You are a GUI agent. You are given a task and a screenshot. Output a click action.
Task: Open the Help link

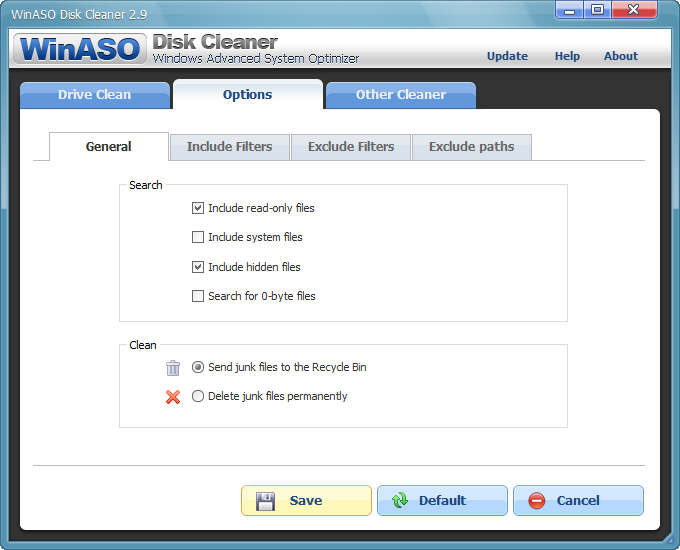point(567,56)
